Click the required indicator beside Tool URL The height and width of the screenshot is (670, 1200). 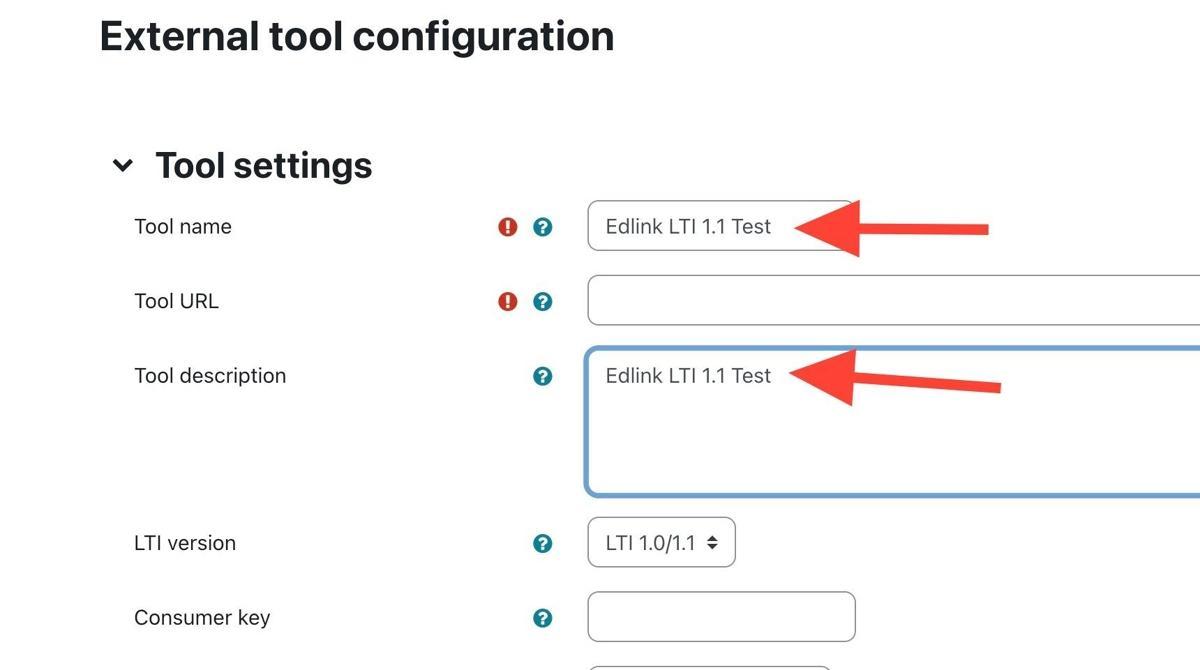[507, 300]
